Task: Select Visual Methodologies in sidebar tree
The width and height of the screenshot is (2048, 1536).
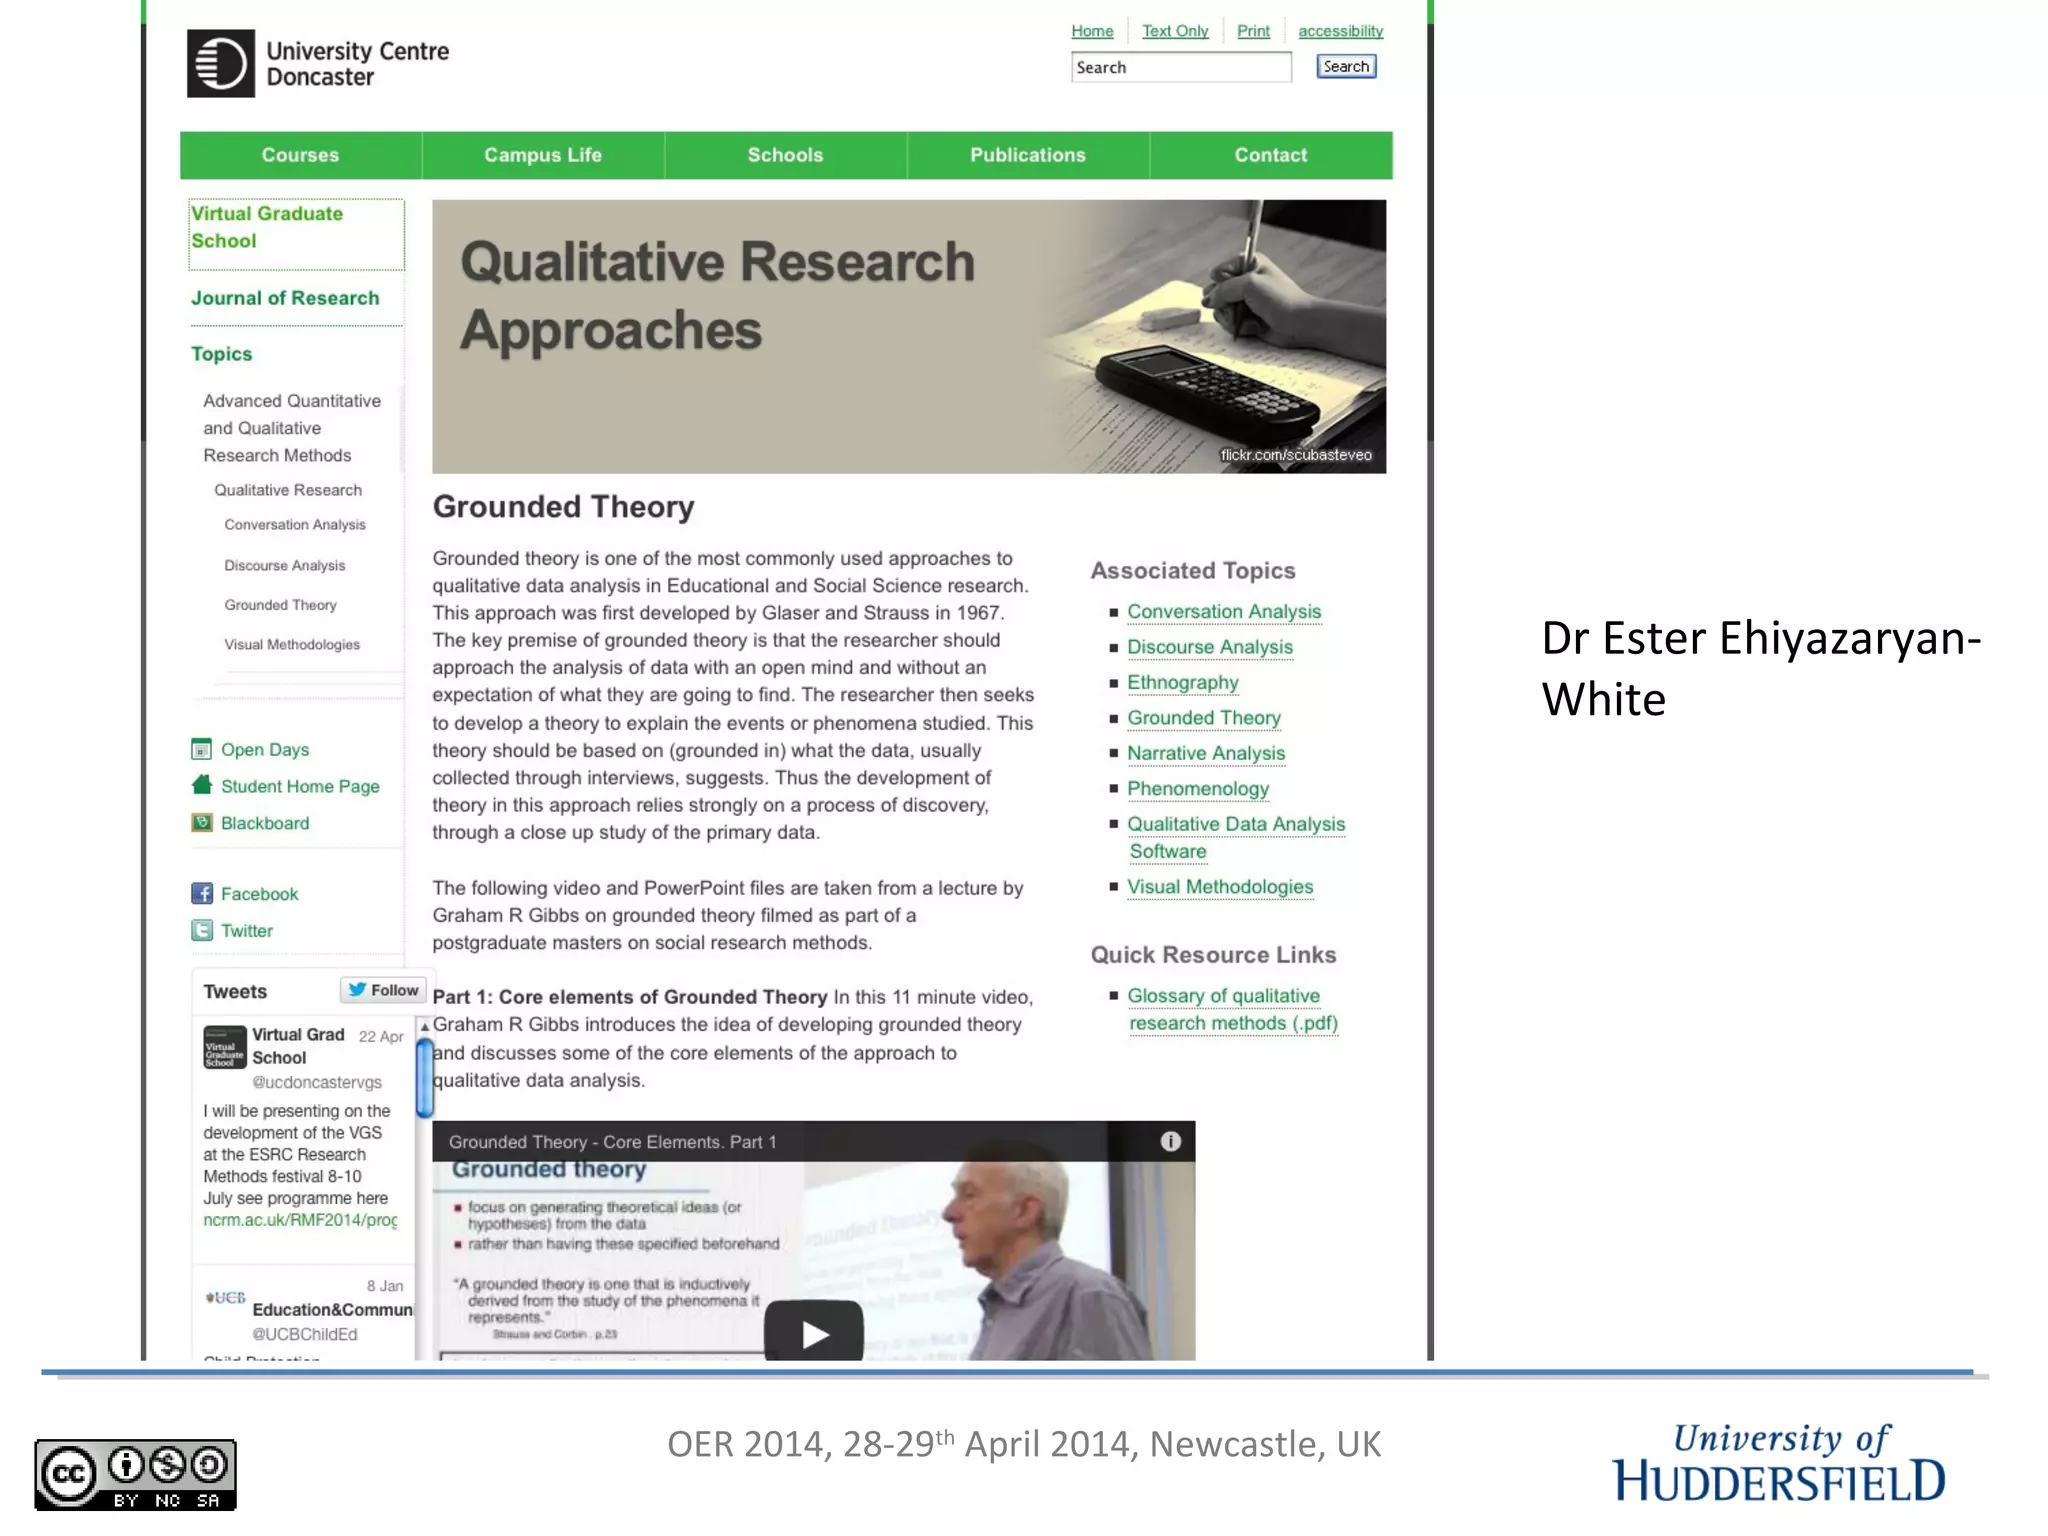Action: pyautogui.click(x=292, y=644)
